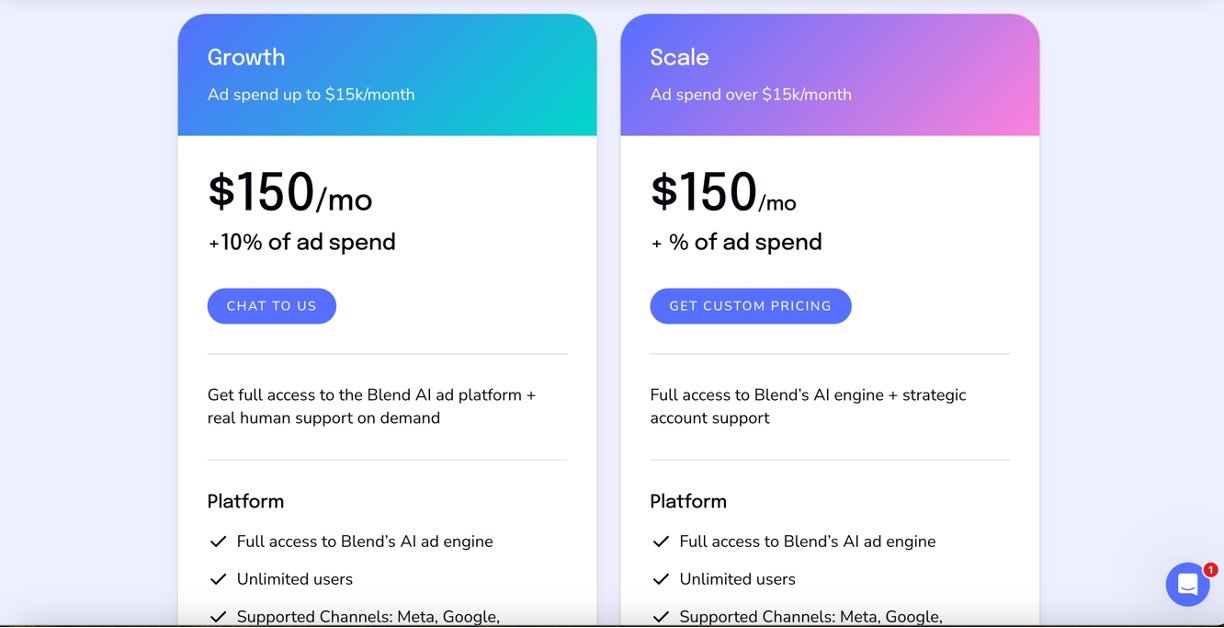Viewport: 1224px width, 628px height.
Task: Click the Platform heading in the Scale card
Action: point(688,501)
